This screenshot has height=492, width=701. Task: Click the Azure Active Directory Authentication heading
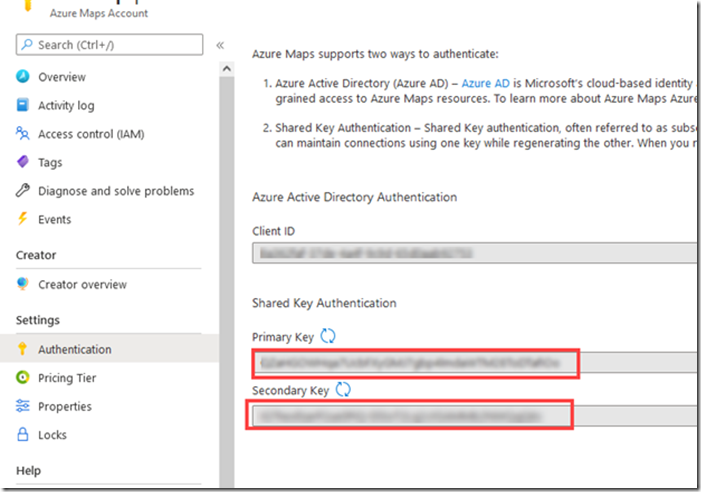355,197
